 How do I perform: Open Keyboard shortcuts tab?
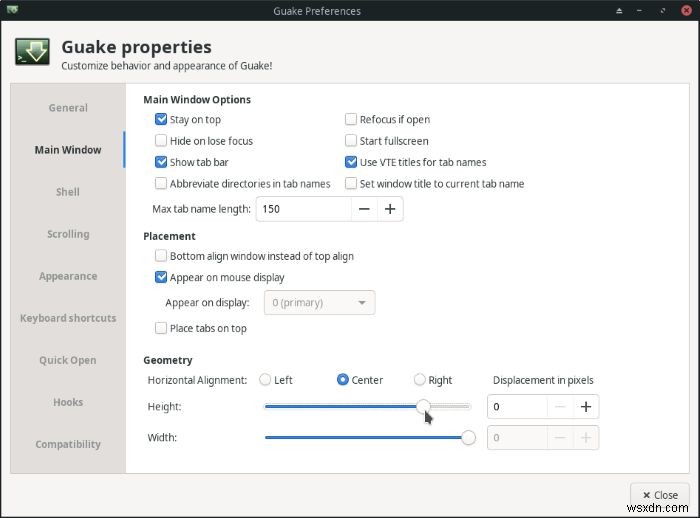[x=68, y=318]
